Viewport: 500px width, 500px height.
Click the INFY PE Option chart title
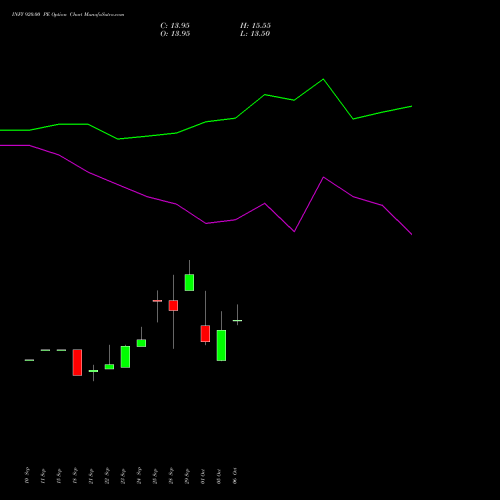pos(68,15)
